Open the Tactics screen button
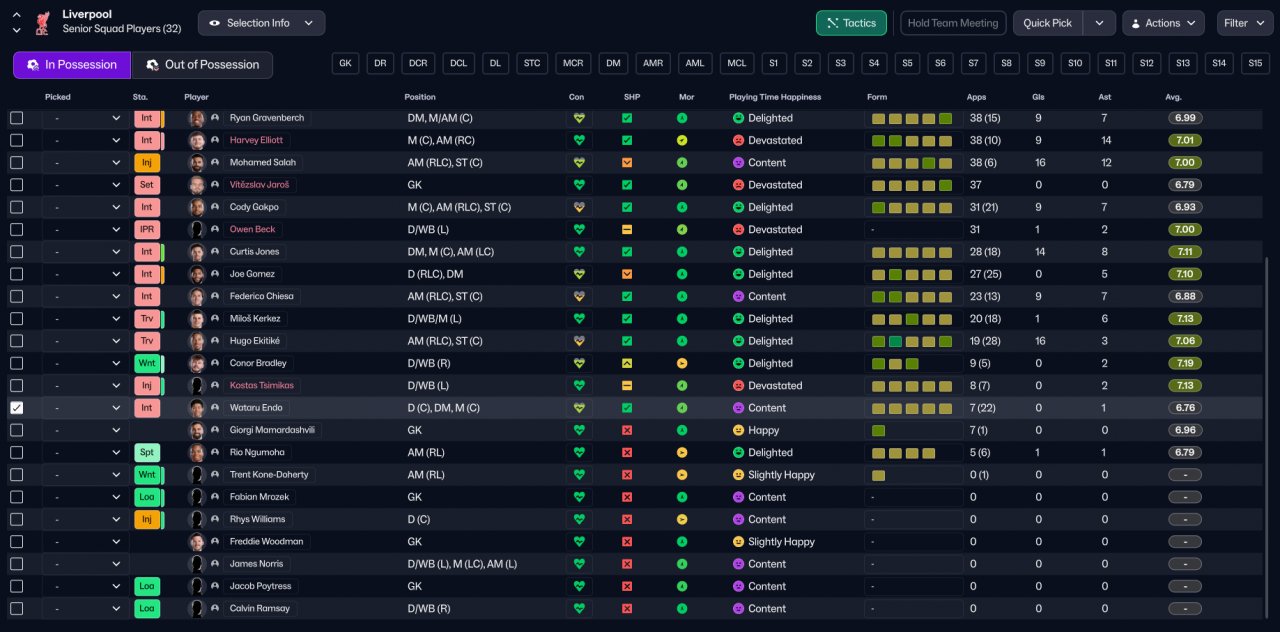The height and width of the screenshot is (632, 1280). (x=851, y=23)
